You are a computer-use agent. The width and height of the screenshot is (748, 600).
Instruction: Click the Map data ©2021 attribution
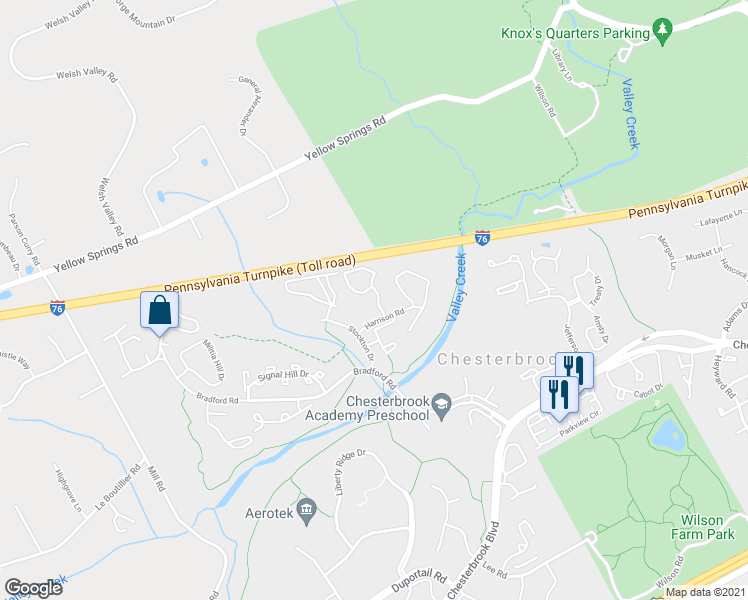(x=706, y=593)
